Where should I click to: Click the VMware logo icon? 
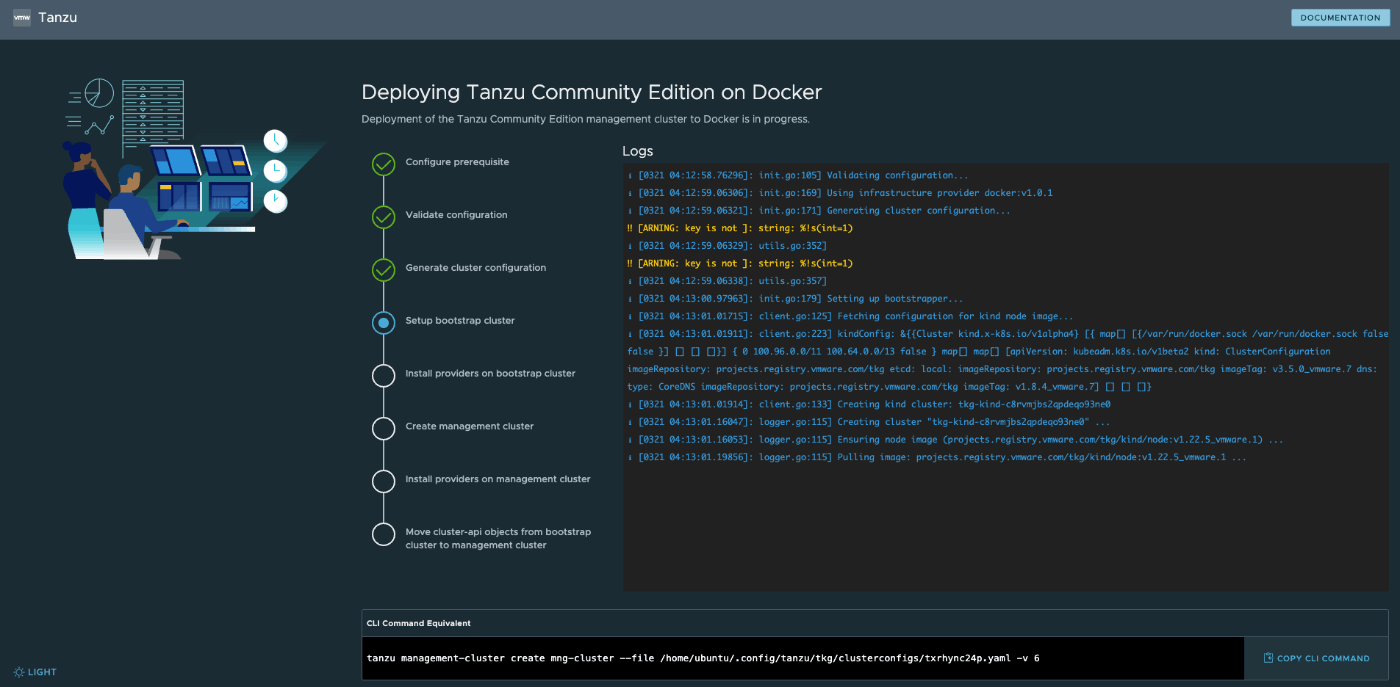coord(22,17)
